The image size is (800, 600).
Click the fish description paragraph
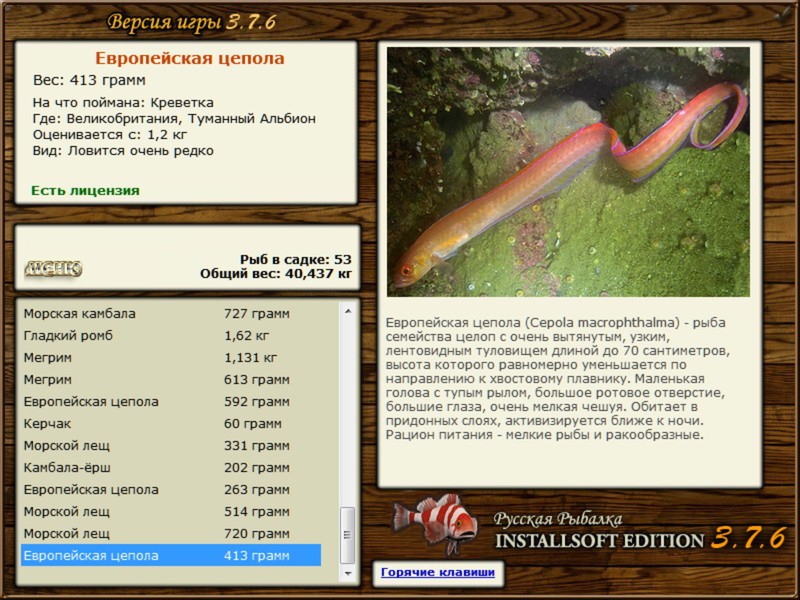click(558, 379)
